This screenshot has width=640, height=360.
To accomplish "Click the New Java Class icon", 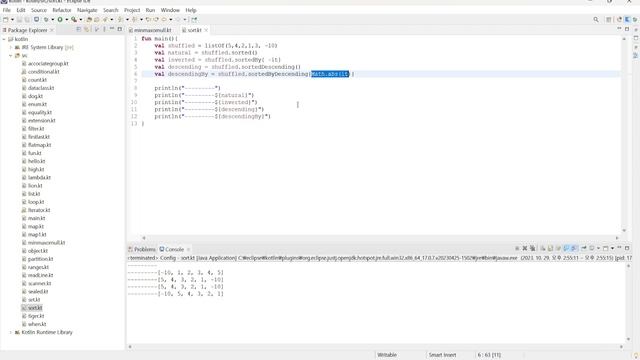I will (x=97, y=20).
